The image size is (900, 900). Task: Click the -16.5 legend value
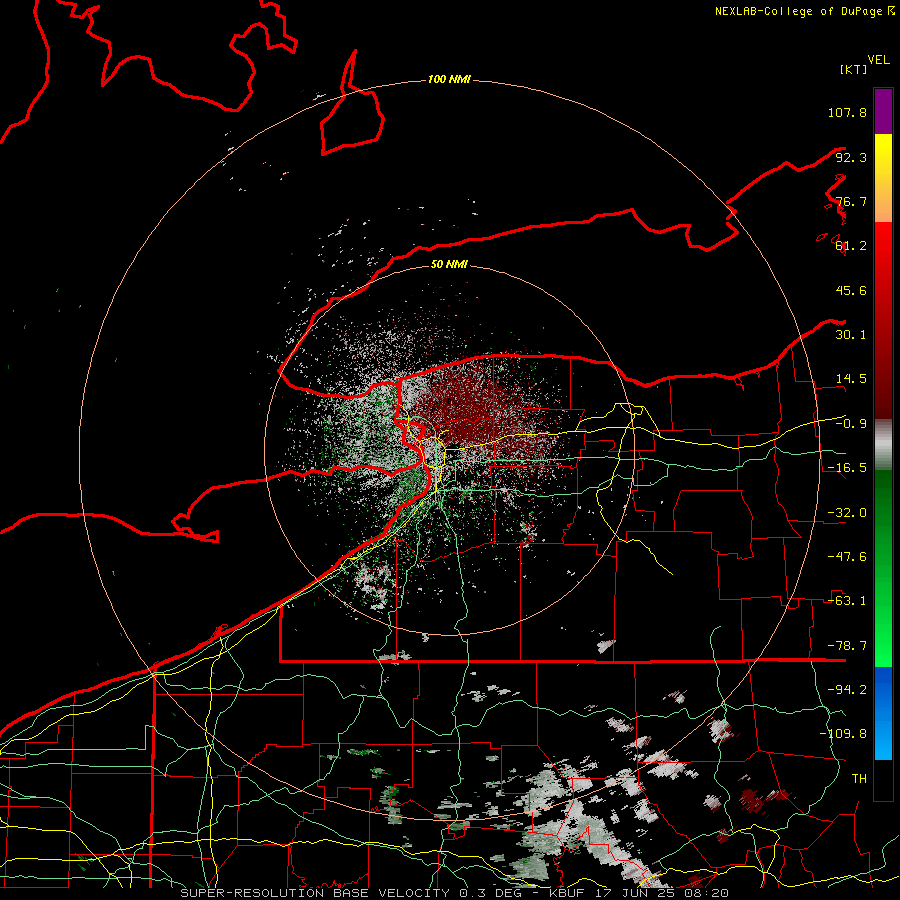click(x=847, y=468)
